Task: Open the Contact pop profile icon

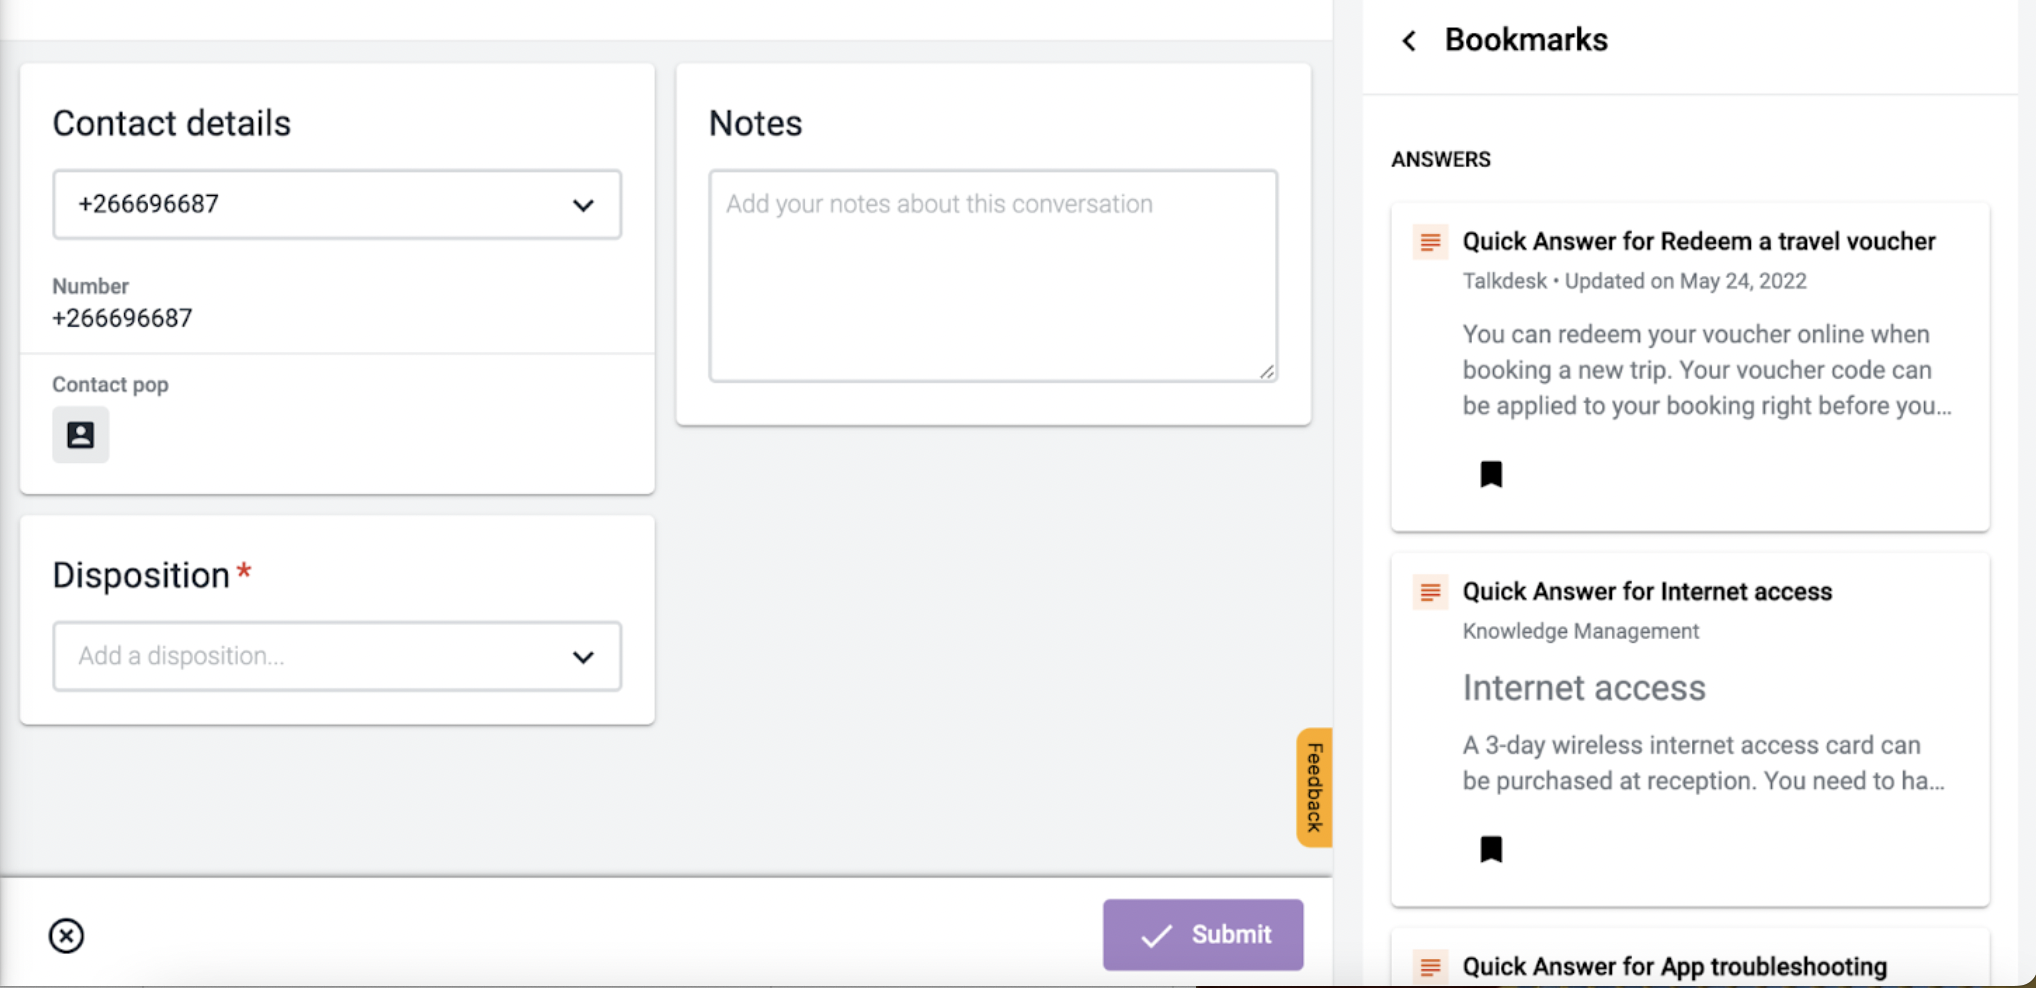Action: click(x=80, y=434)
